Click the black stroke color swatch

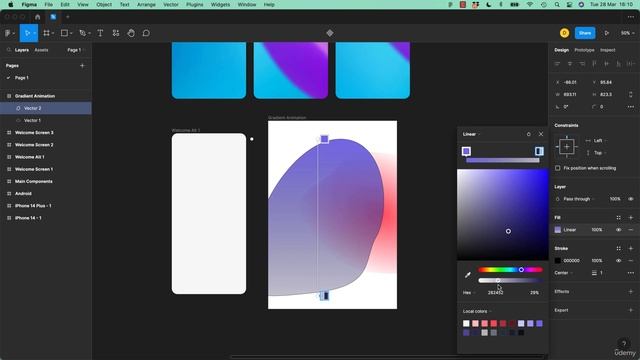click(558, 260)
